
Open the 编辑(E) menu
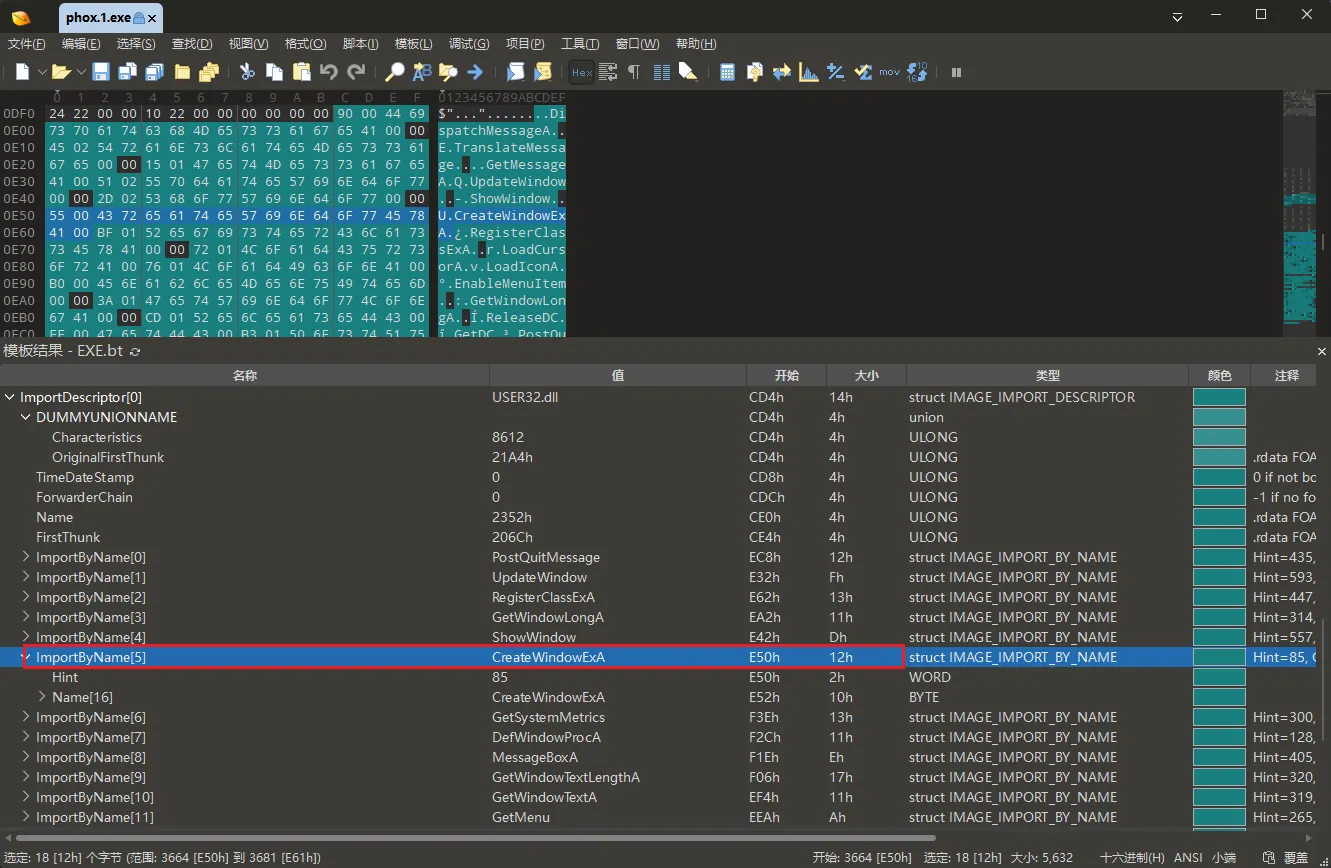[81, 44]
